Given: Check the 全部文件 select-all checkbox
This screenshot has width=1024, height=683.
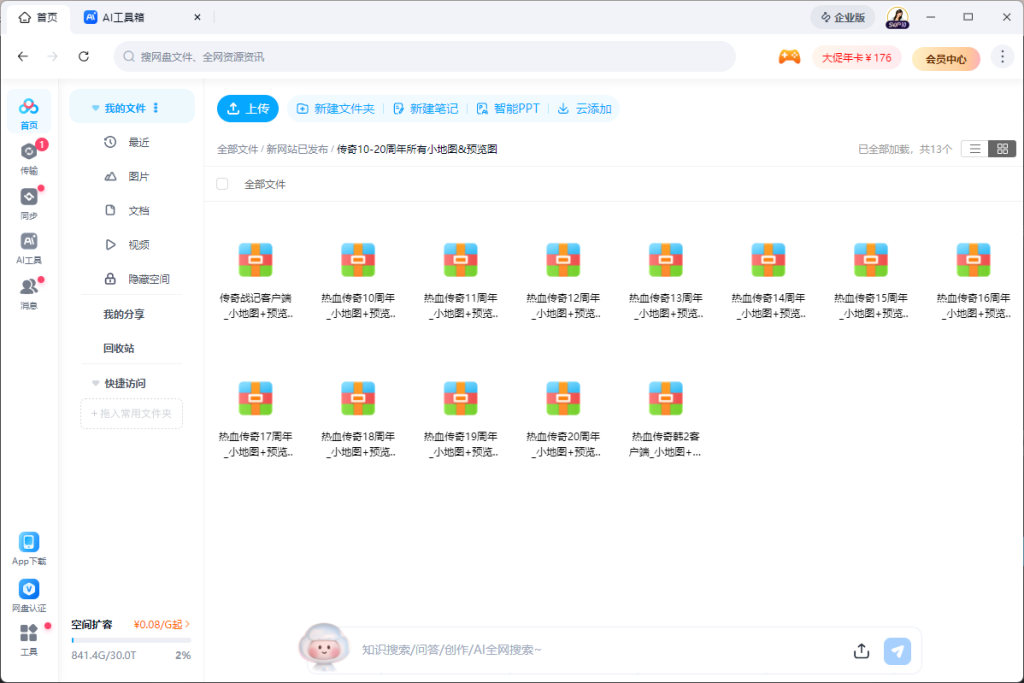Looking at the screenshot, I should (222, 183).
